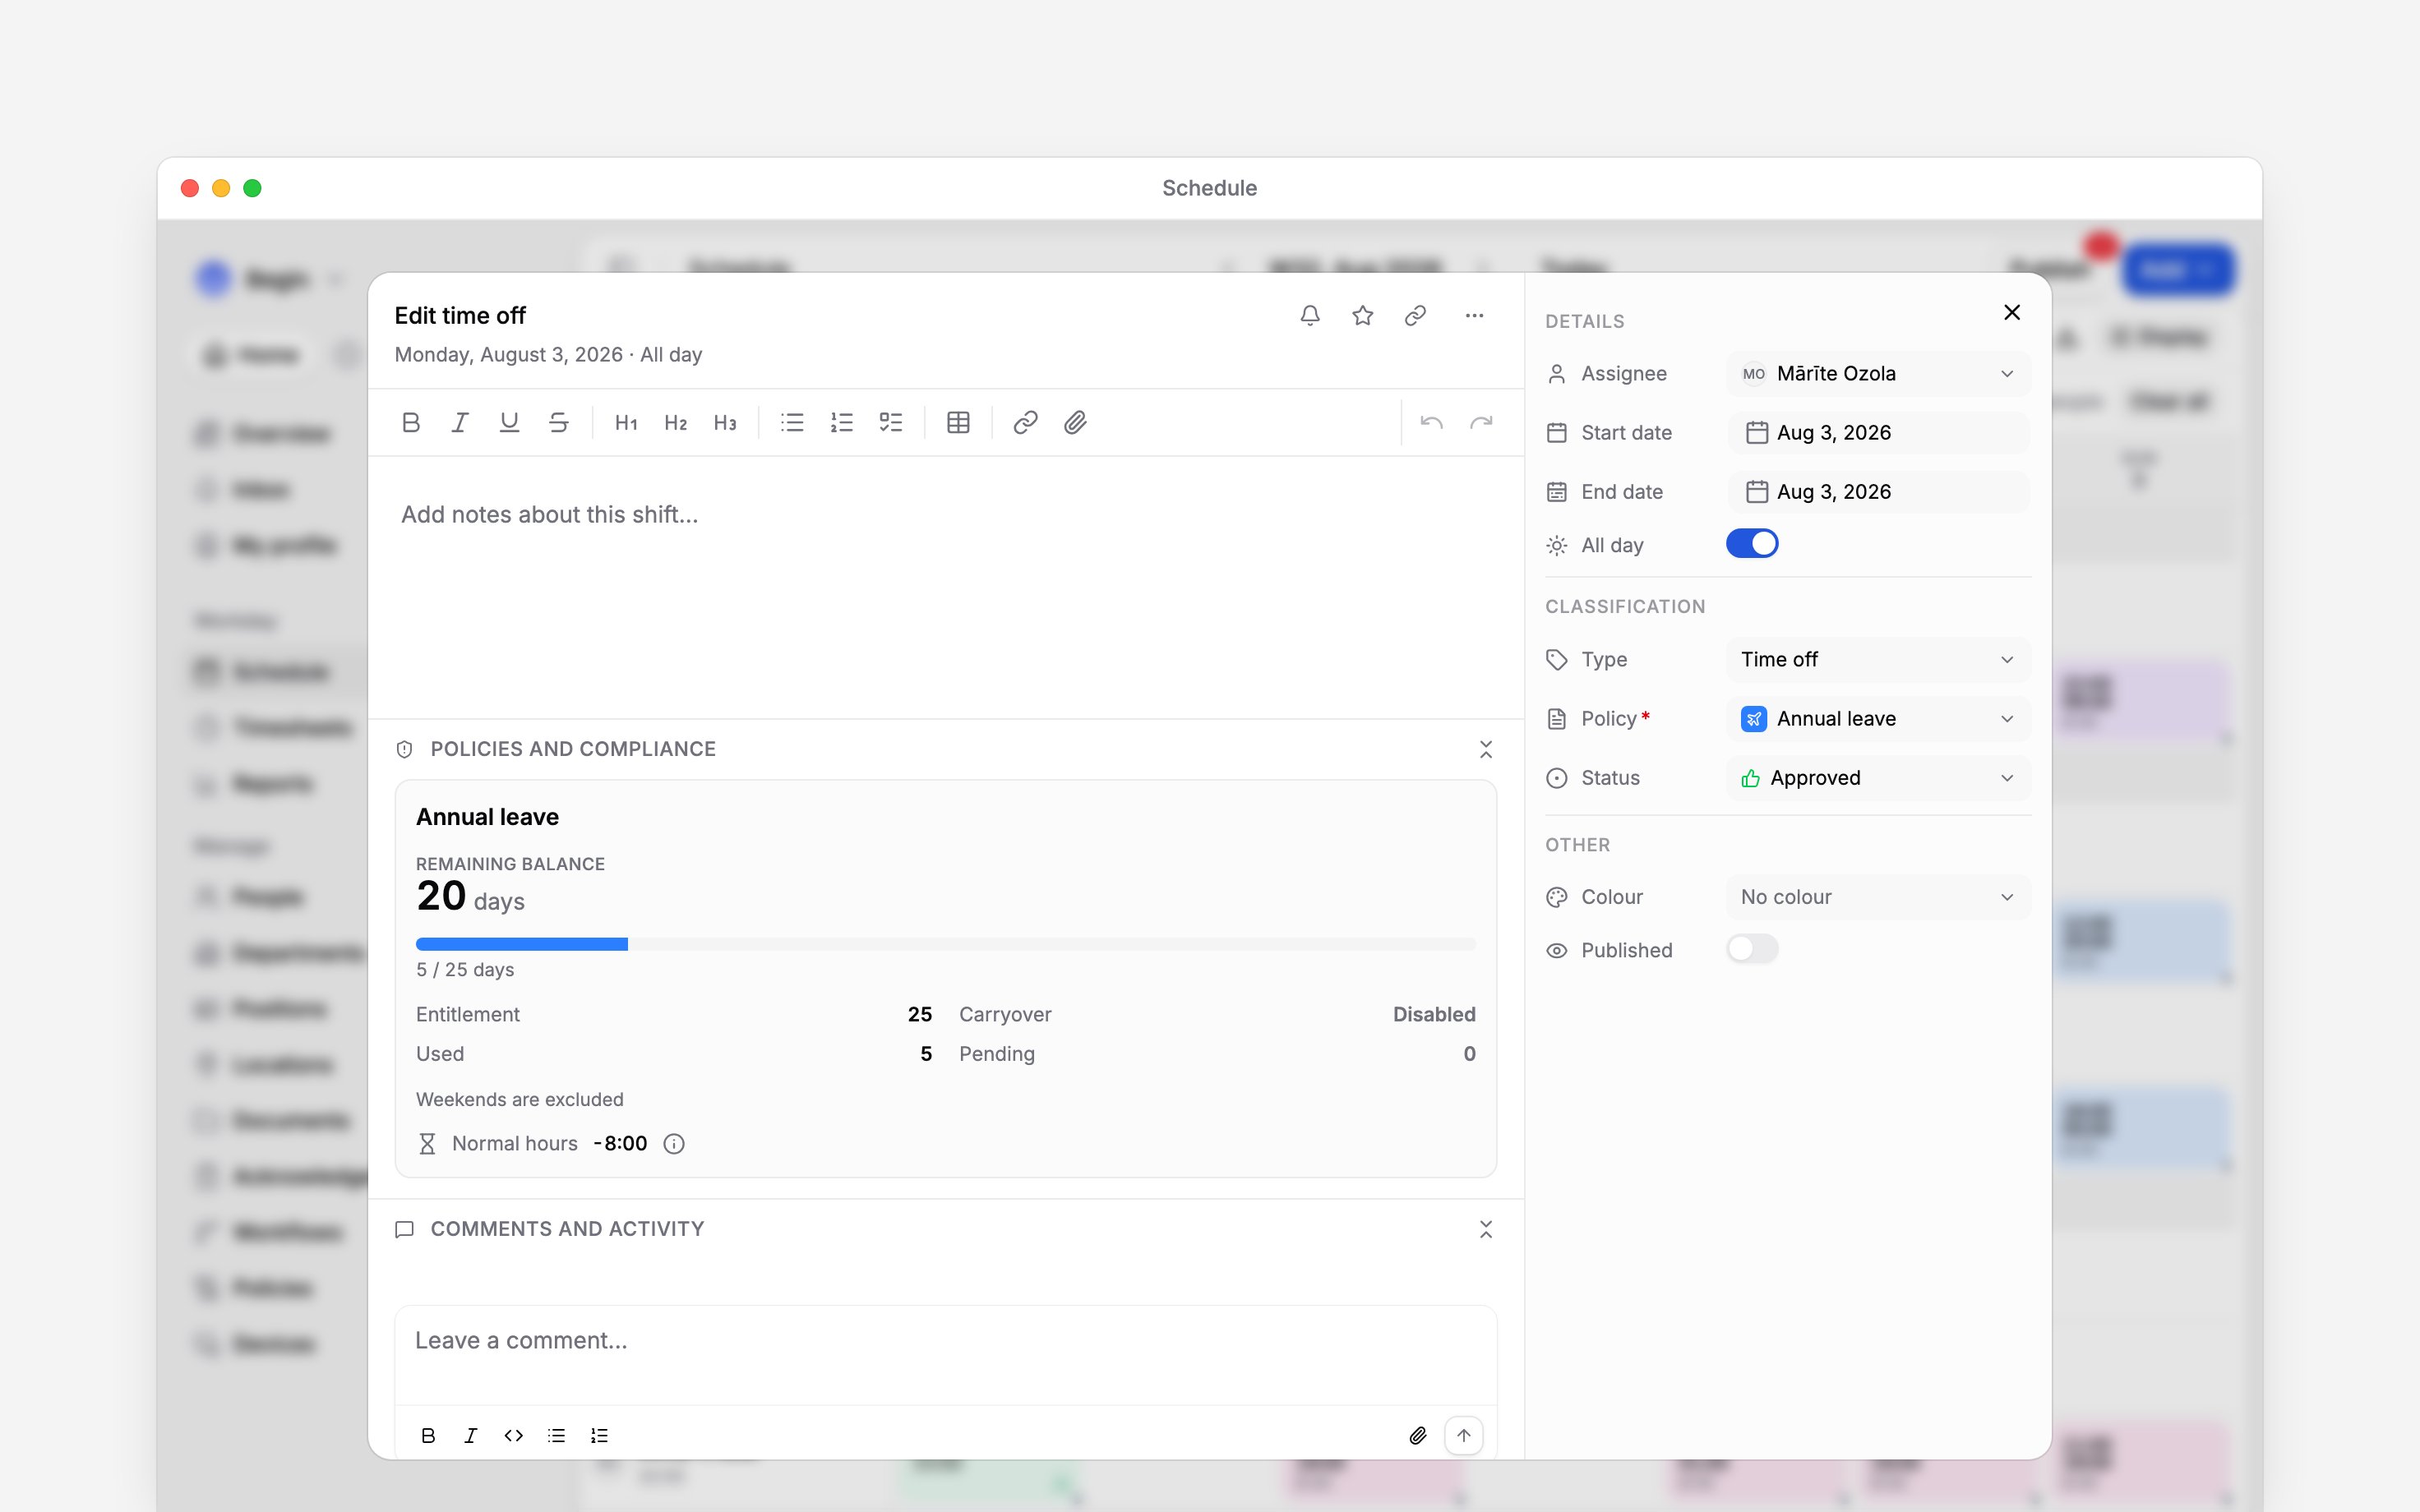
Task: Click the '5 / 25 days' usage text
Action: (465, 970)
